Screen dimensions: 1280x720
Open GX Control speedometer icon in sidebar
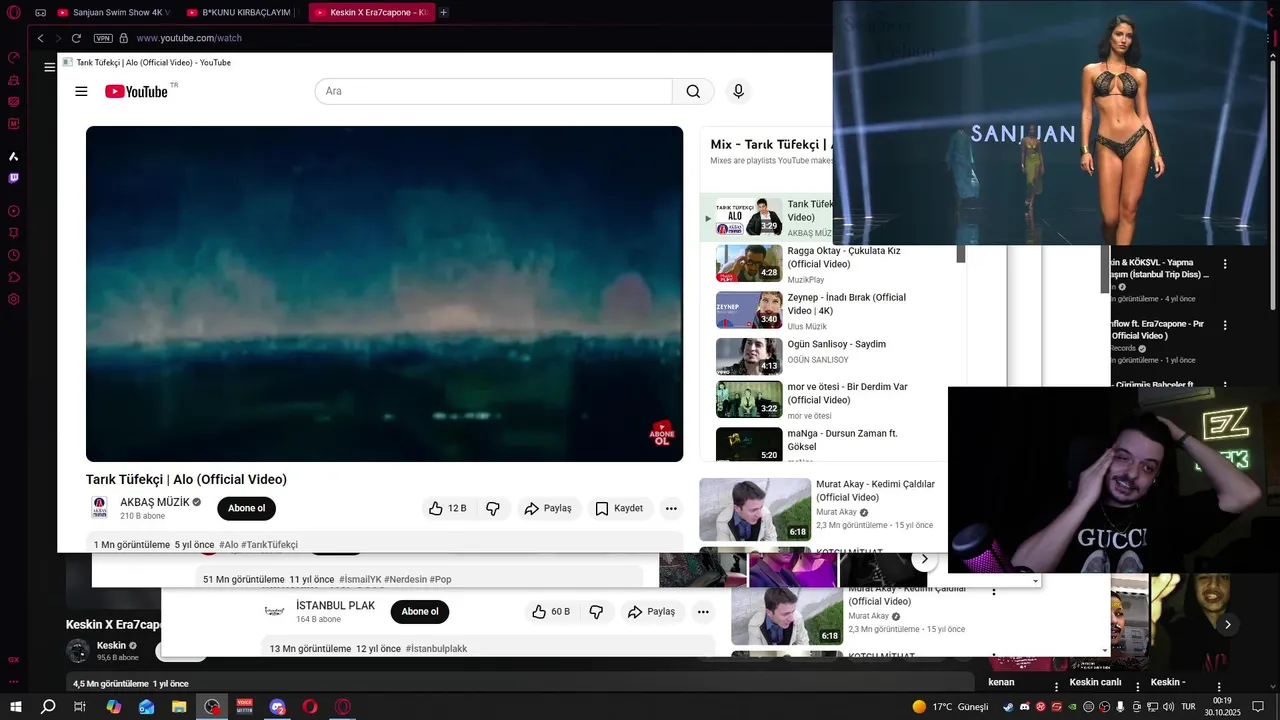[x=14, y=58]
